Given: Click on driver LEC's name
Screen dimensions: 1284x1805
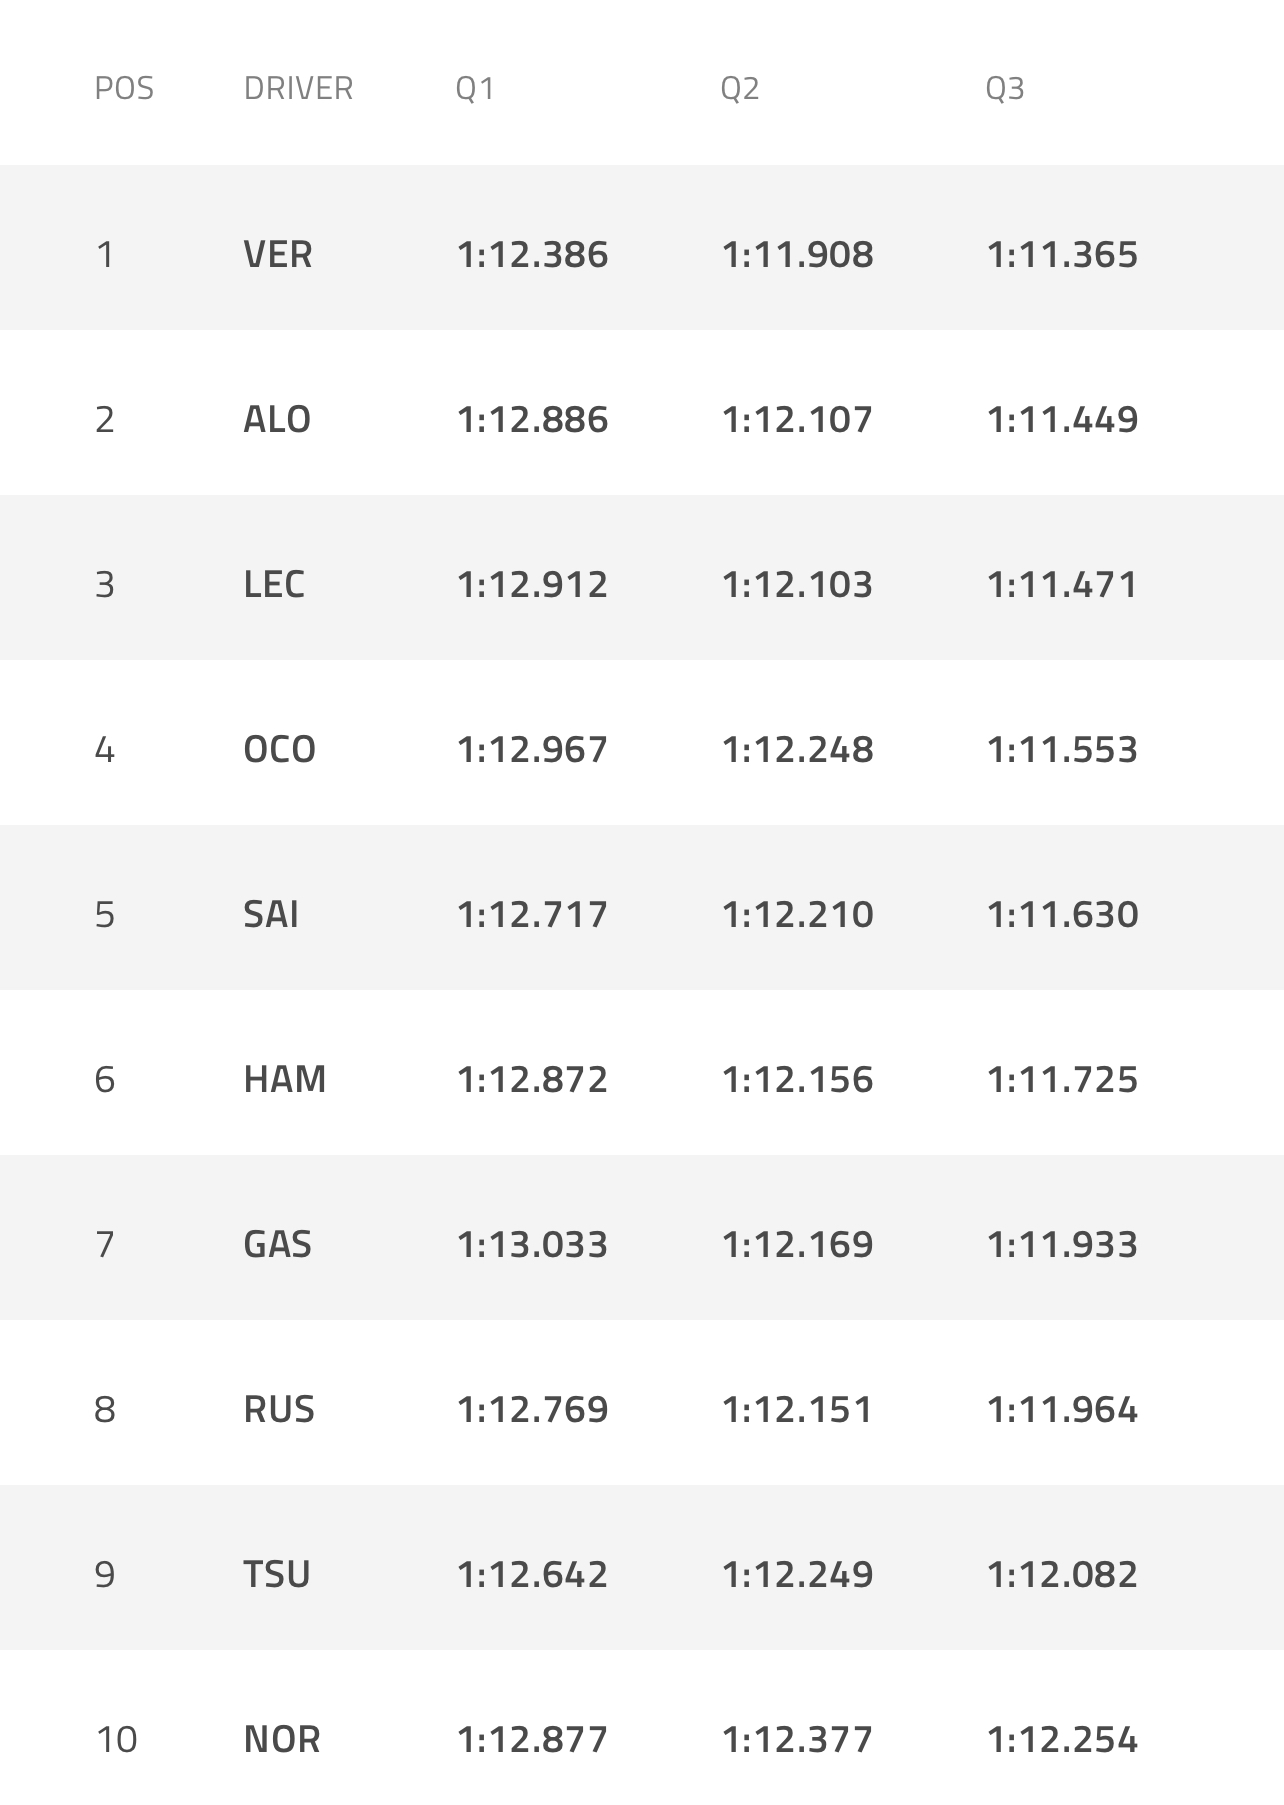Looking at the screenshot, I should click(274, 585).
